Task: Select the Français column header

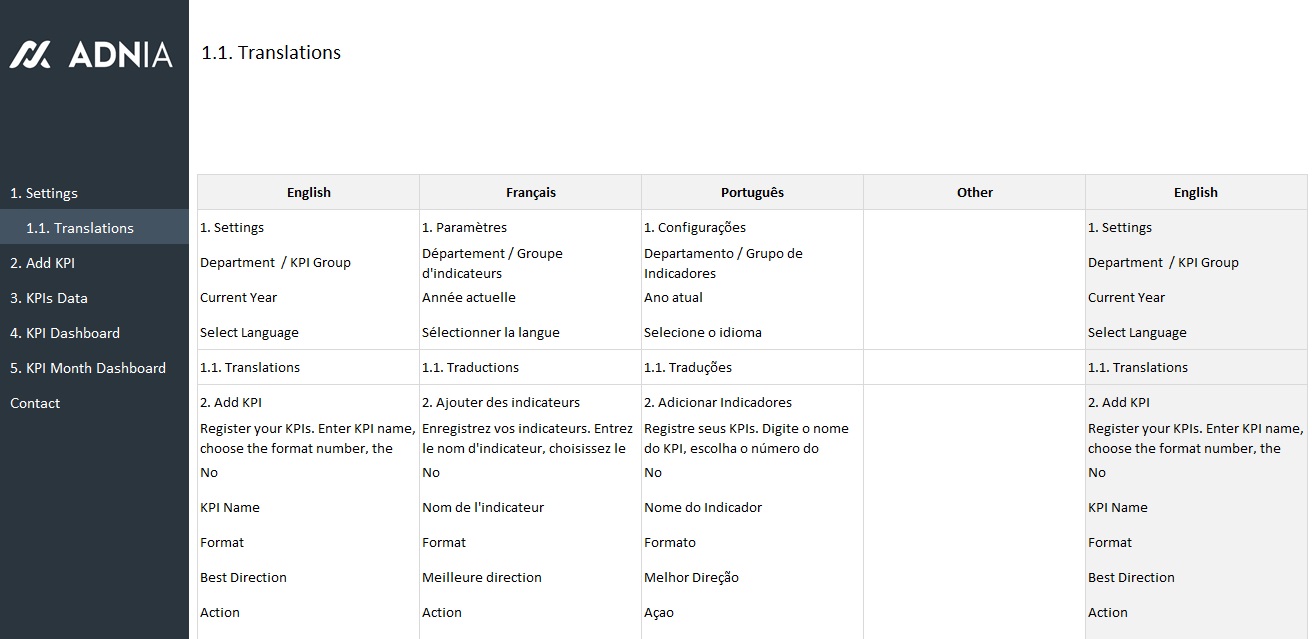Action: pos(530,192)
